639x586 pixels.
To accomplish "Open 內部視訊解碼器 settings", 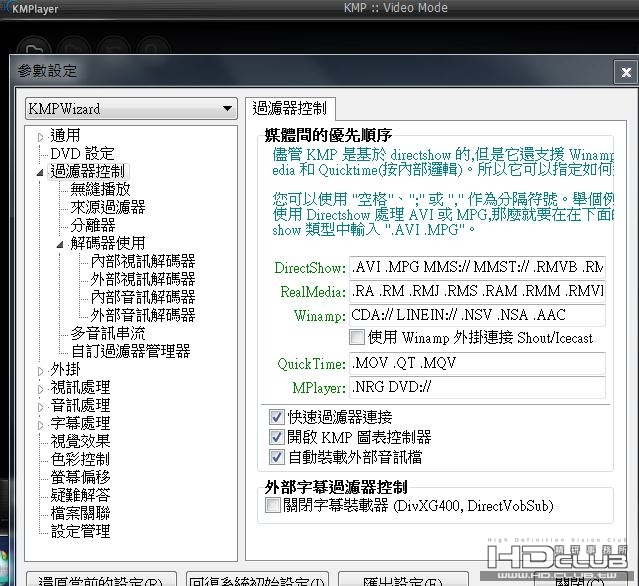I will pyautogui.click(x=143, y=261).
